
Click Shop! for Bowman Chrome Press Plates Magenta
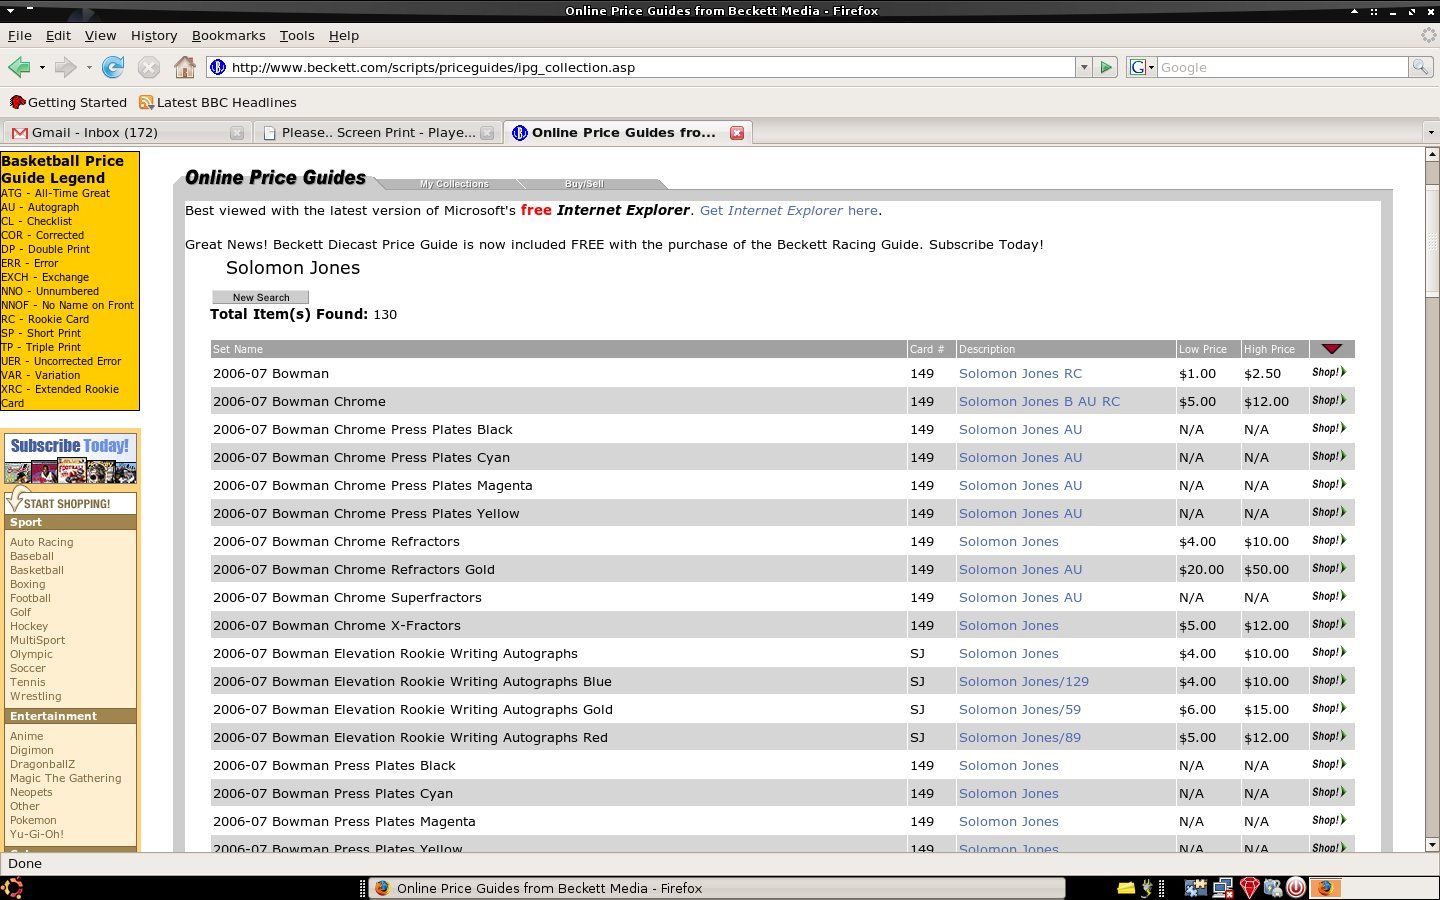(x=1329, y=484)
